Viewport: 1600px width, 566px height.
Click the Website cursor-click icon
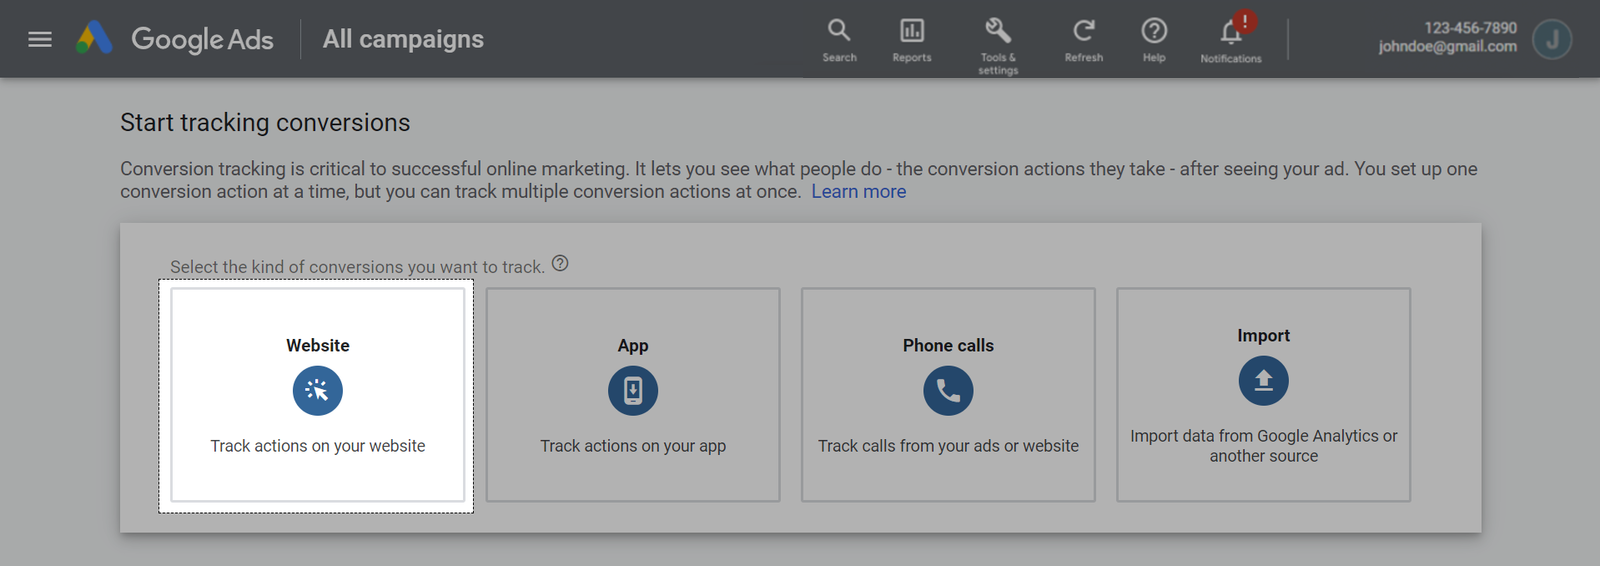coord(317,391)
